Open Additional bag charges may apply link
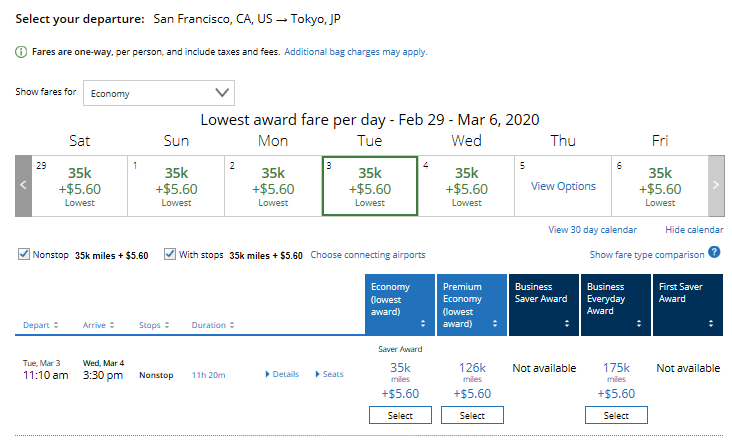The image size is (732, 440). click(356, 52)
